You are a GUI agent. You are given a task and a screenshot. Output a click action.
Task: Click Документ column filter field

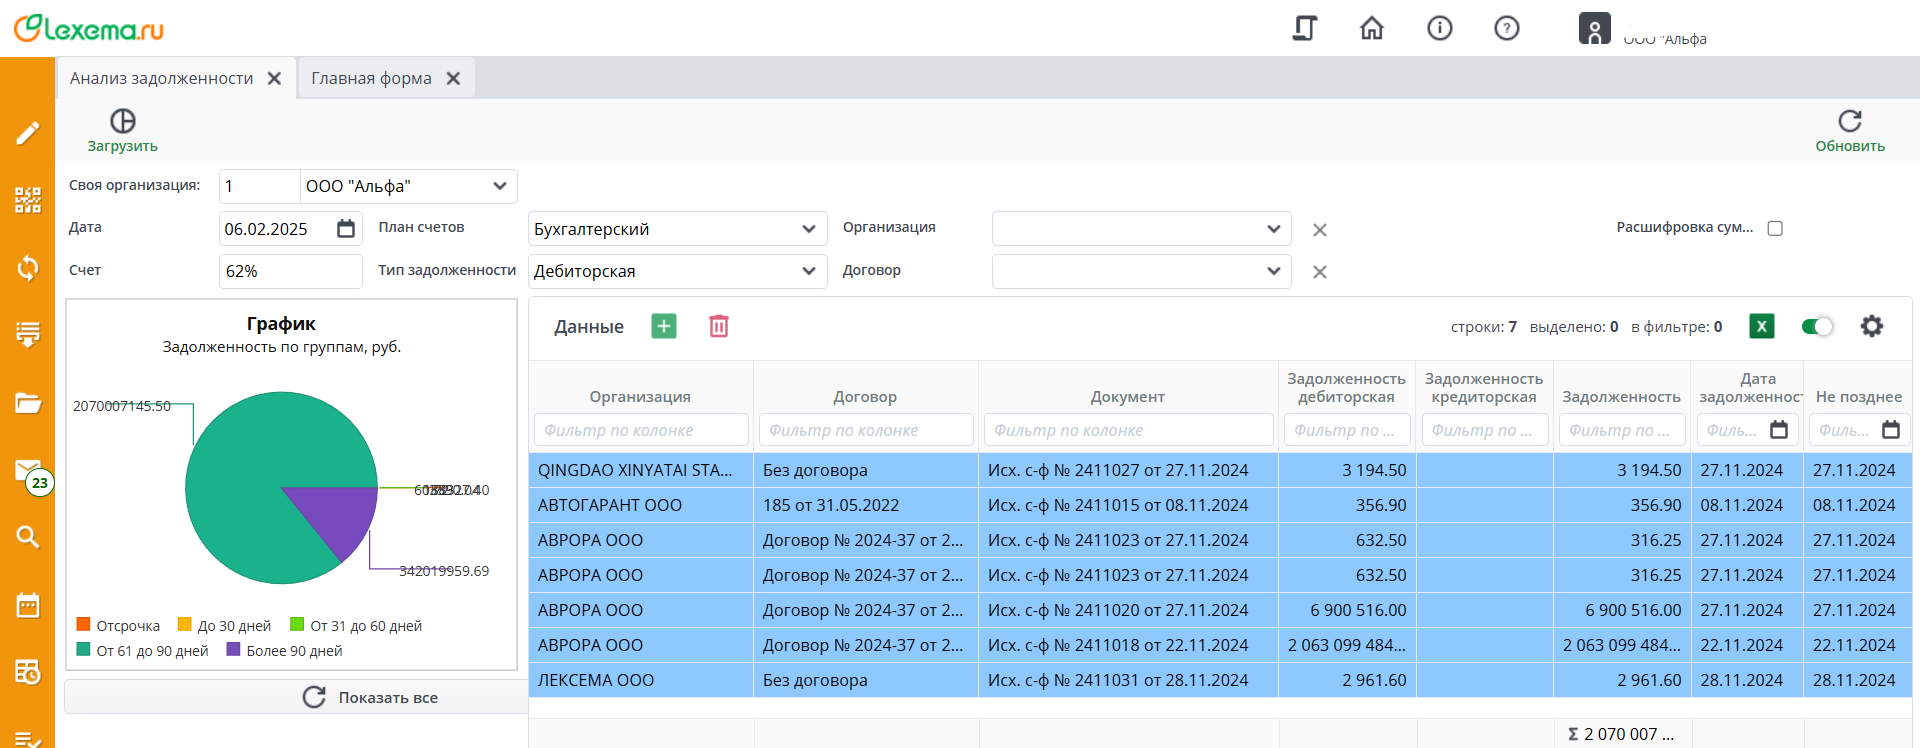(1128, 430)
